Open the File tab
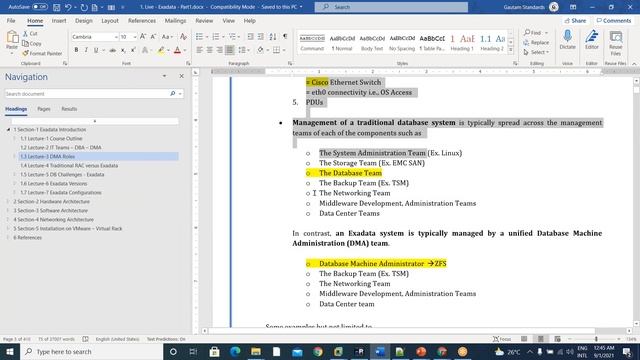The image size is (640, 360). click(x=11, y=20)
